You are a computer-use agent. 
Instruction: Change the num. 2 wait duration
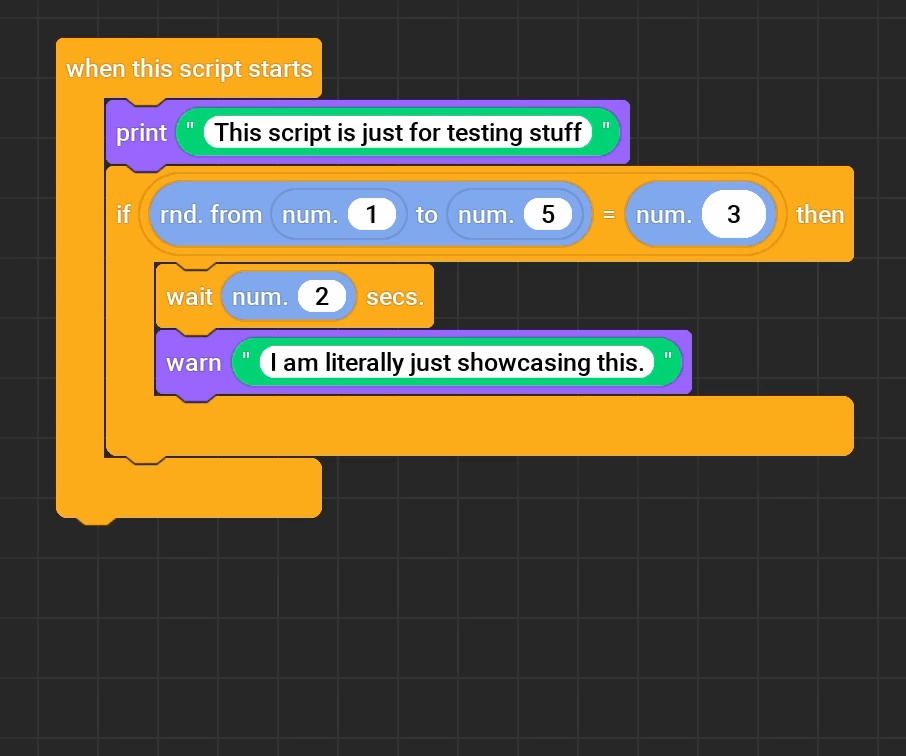[x=321, y=296]
